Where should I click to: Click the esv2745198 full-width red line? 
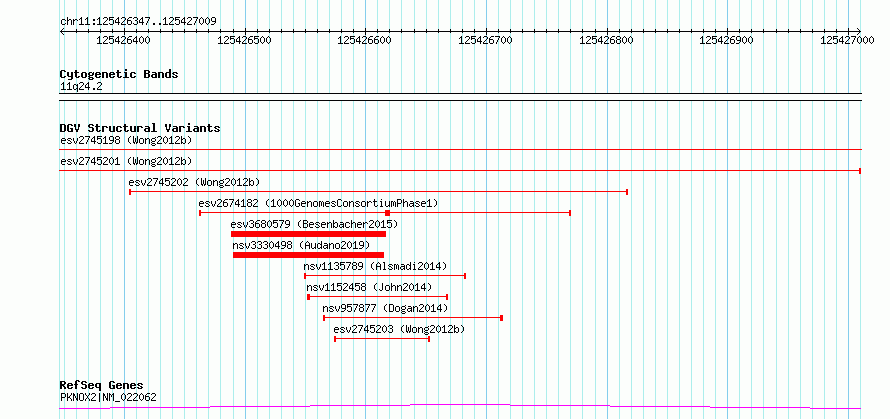coord(460,150)
